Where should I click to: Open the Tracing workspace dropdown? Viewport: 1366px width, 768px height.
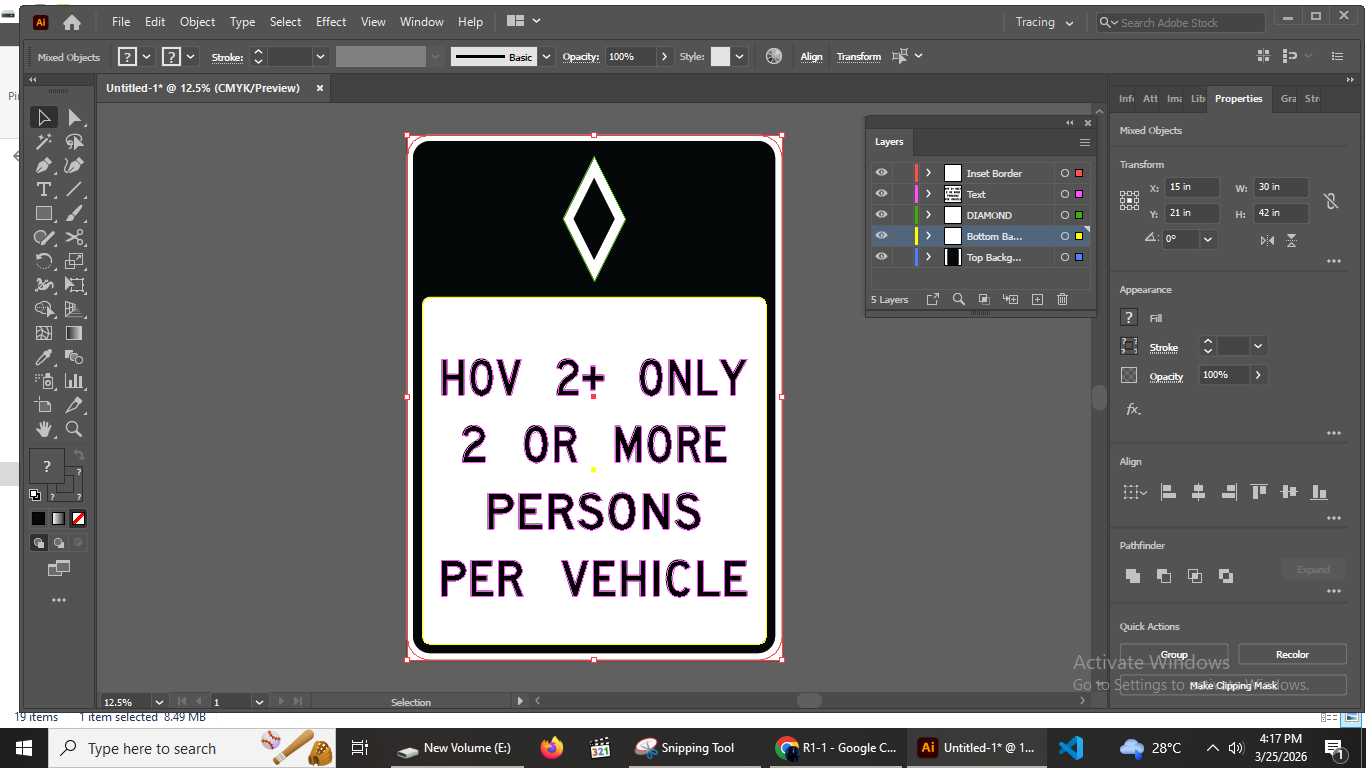click(x=1045, y=22)
